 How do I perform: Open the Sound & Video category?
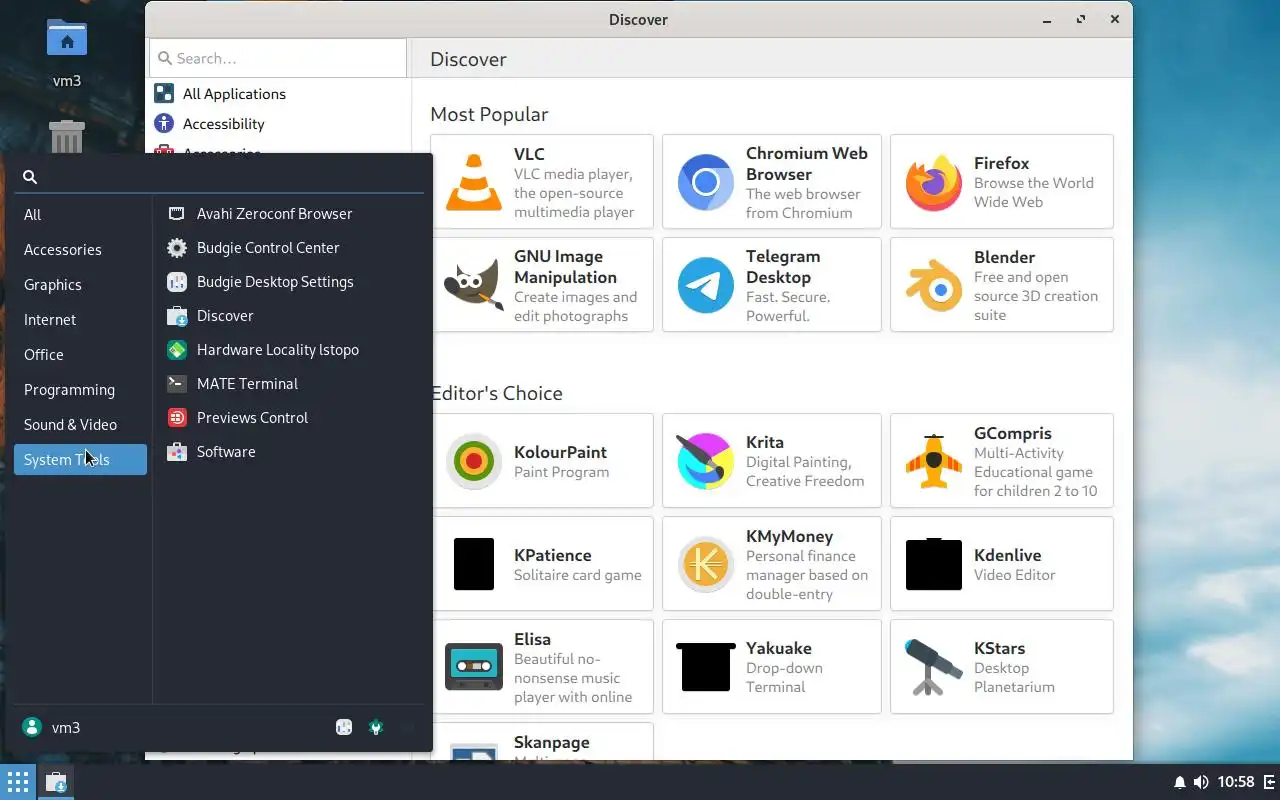click(x=80, y=424)
